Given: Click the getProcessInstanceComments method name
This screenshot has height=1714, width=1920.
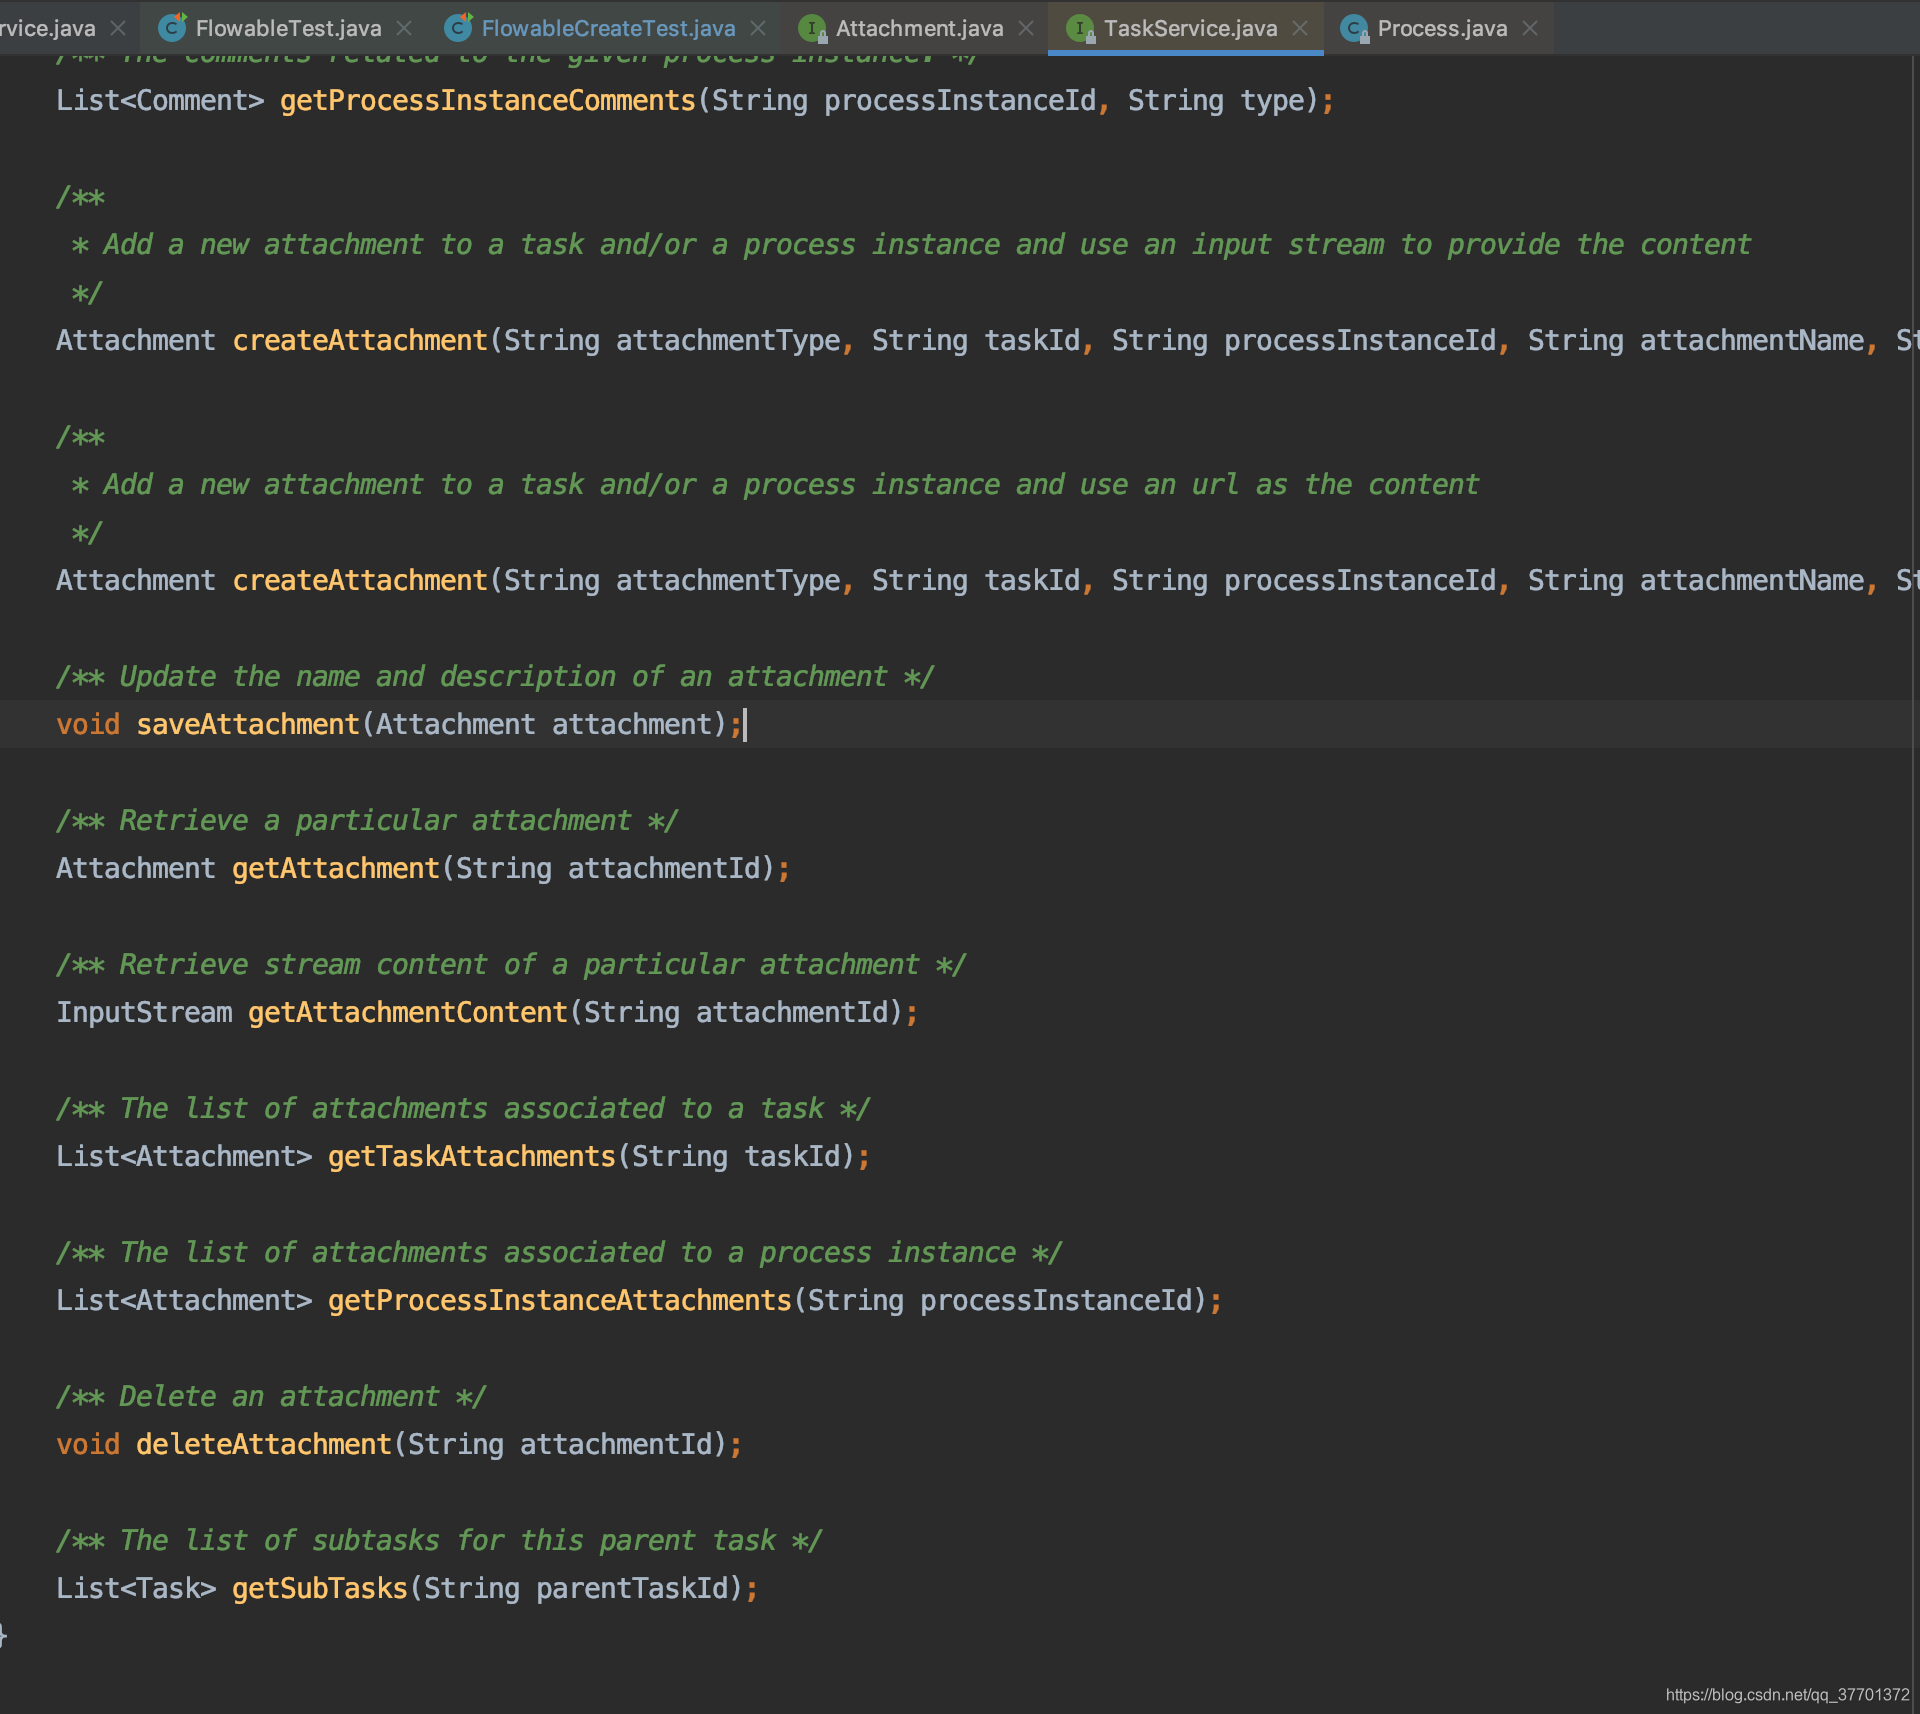Looking at the screenshot, I should pyautogui.click(x=487, y=100).
